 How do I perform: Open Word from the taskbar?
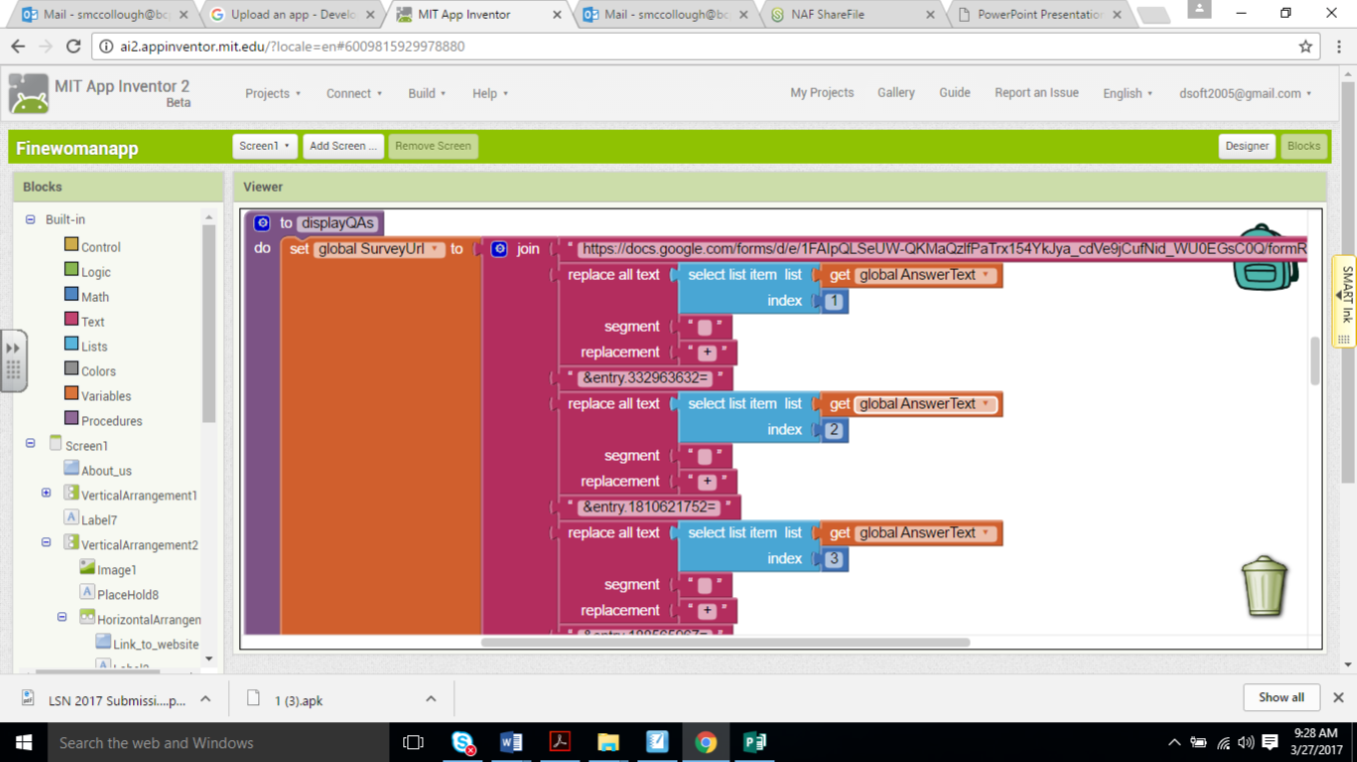coord(511,742)
